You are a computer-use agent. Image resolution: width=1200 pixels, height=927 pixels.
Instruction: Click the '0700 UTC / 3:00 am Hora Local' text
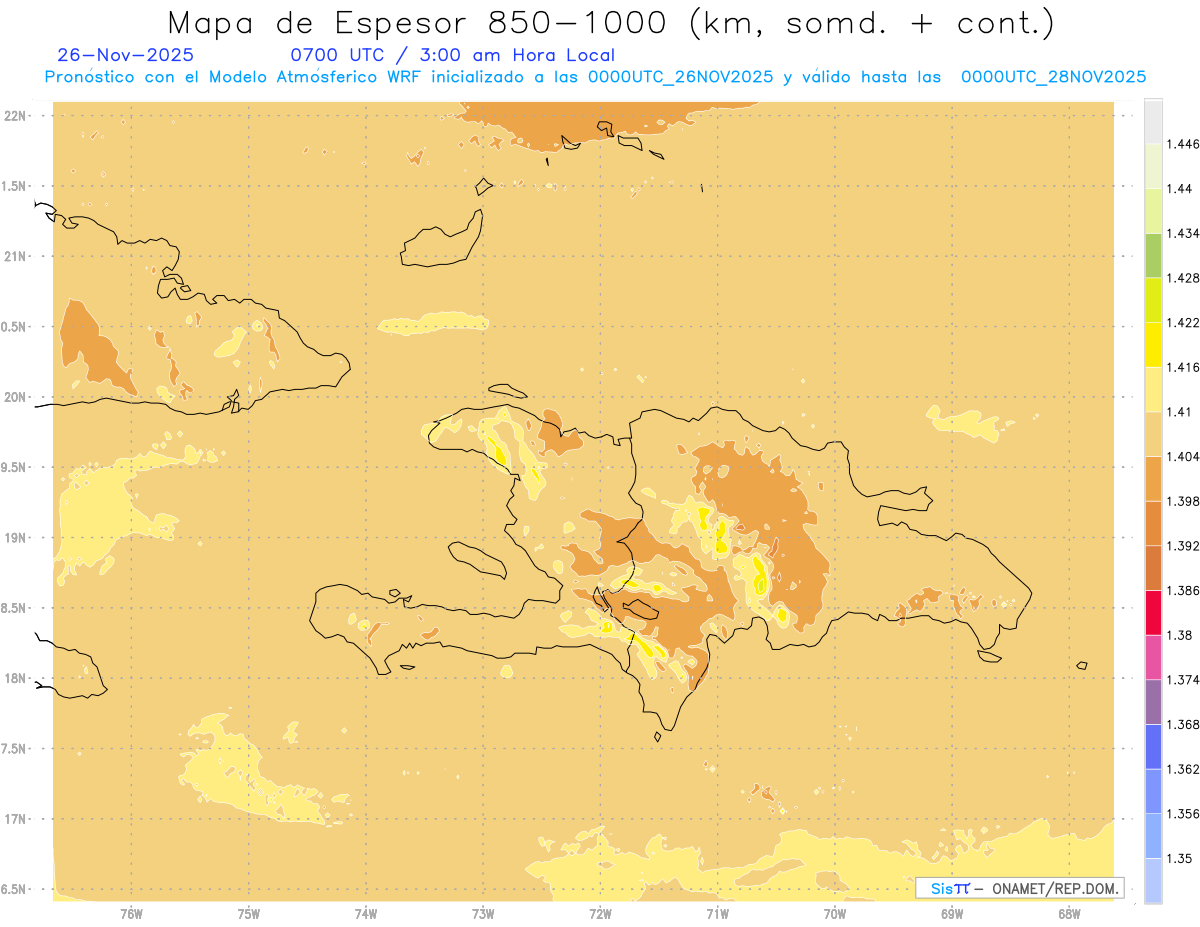452,55
